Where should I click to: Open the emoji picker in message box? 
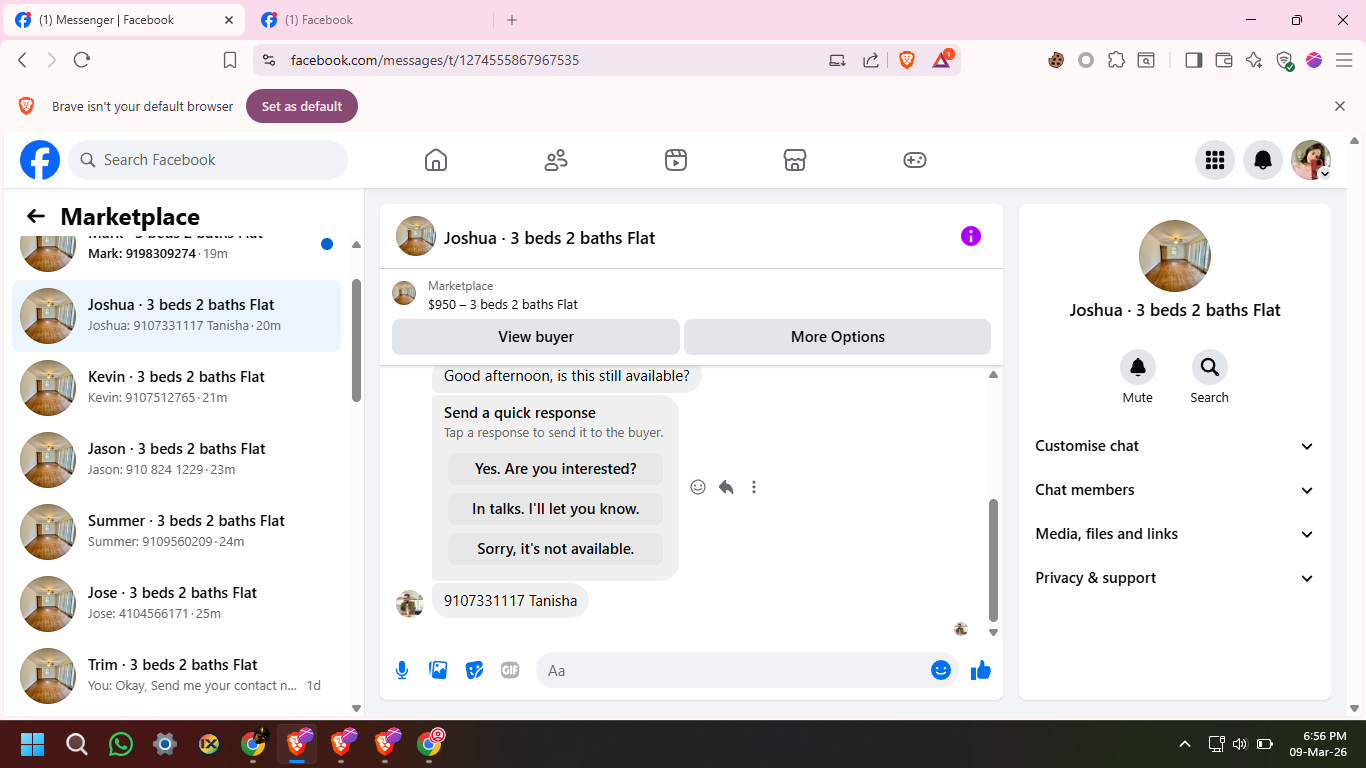pos(941,670)
